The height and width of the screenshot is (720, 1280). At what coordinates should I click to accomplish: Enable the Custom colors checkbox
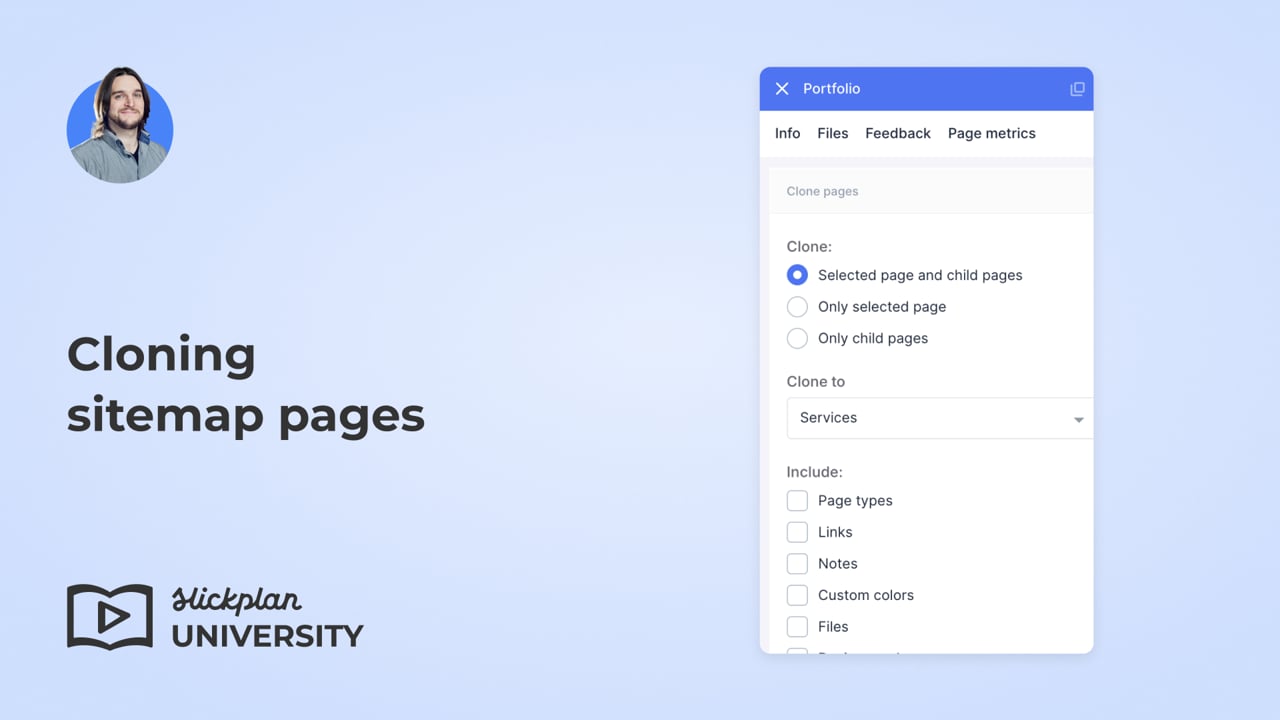point(797,595)
